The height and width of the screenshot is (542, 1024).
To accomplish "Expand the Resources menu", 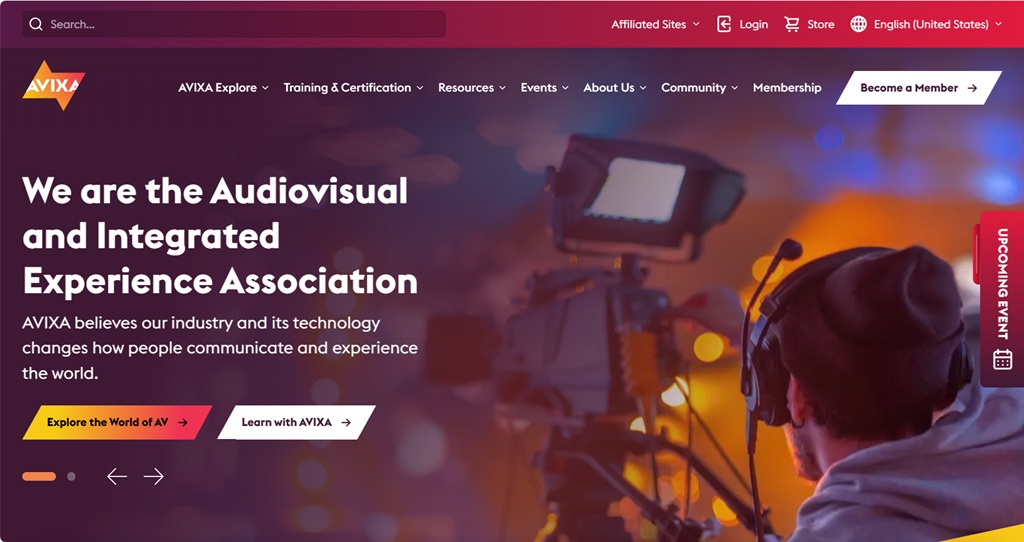I will coord(472,88).
